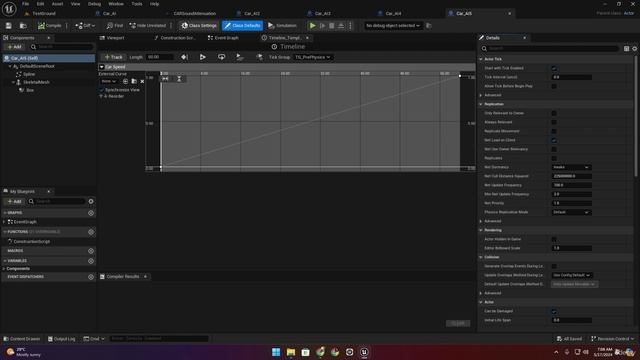This screenshot has width=640, height=360.
Task: Toggle Synchronize View checkbox
Action: 102,90
